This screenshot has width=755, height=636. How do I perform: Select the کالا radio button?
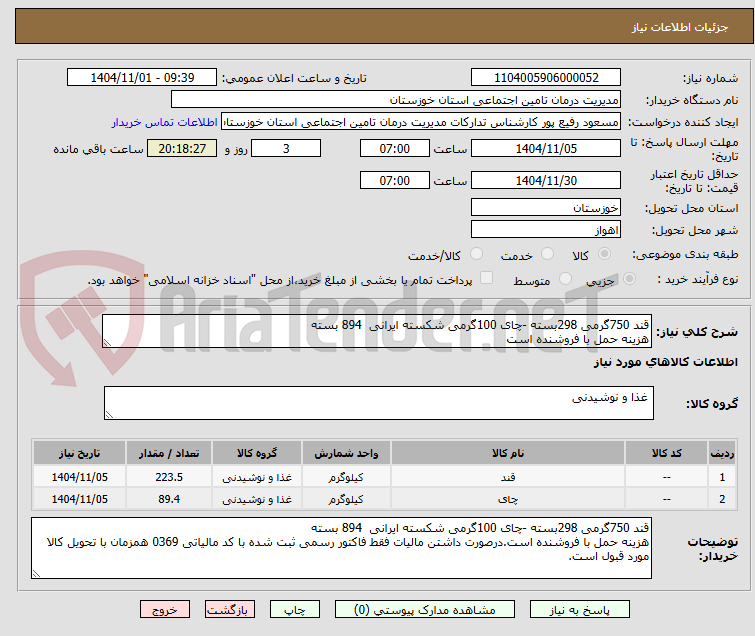(x=604, y=254)
